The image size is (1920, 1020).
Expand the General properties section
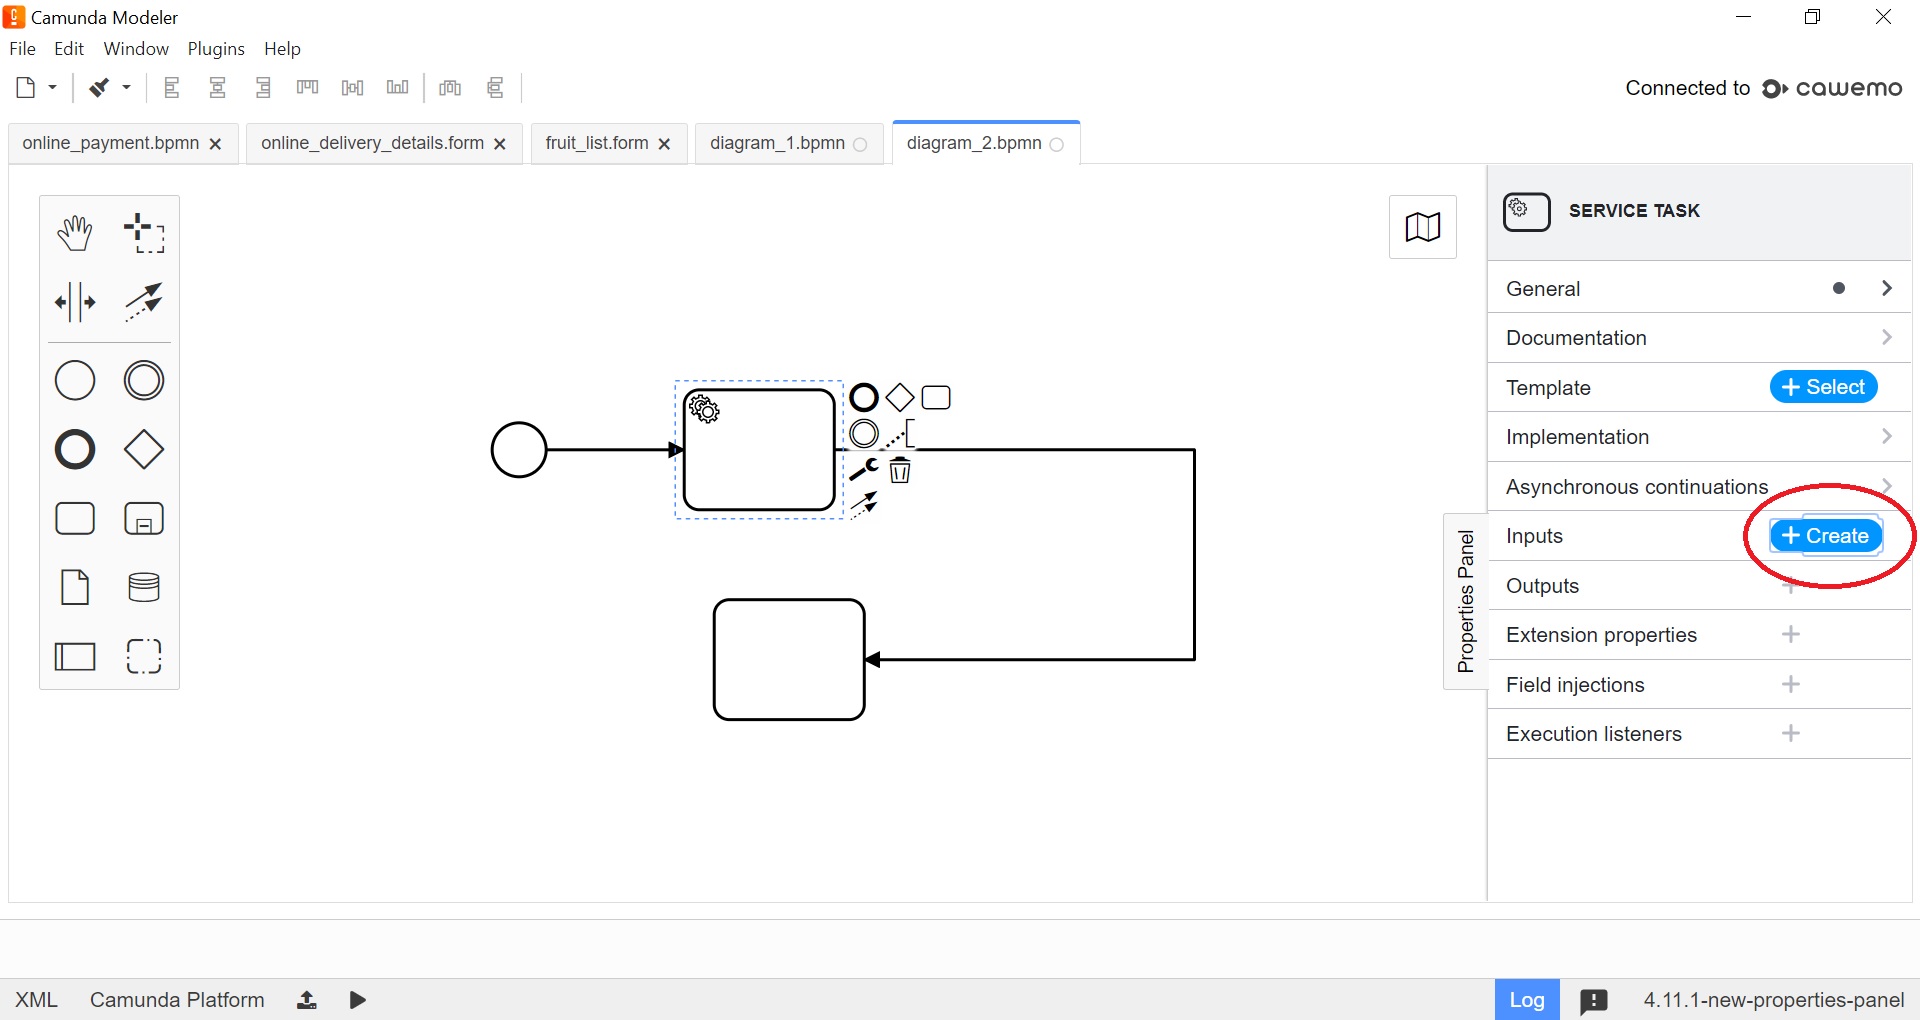(1887, 288)
